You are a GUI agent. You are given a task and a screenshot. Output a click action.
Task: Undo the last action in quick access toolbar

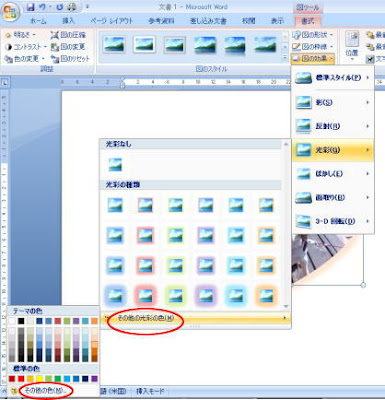(x=42, y=7)
